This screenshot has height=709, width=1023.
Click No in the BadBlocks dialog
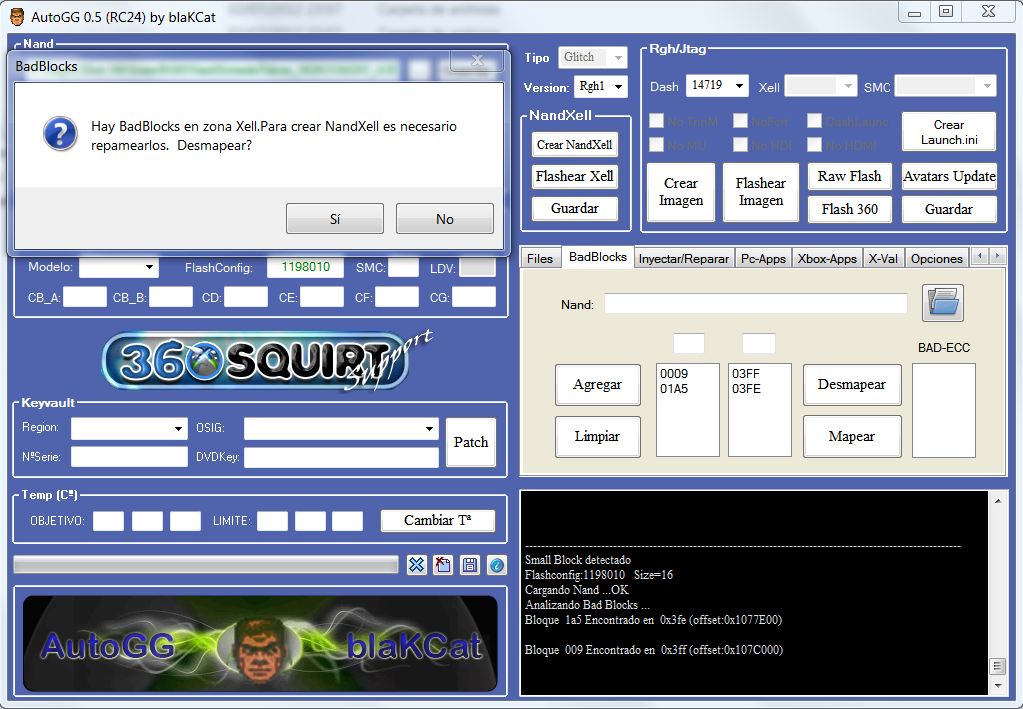[x=444, y=219]
